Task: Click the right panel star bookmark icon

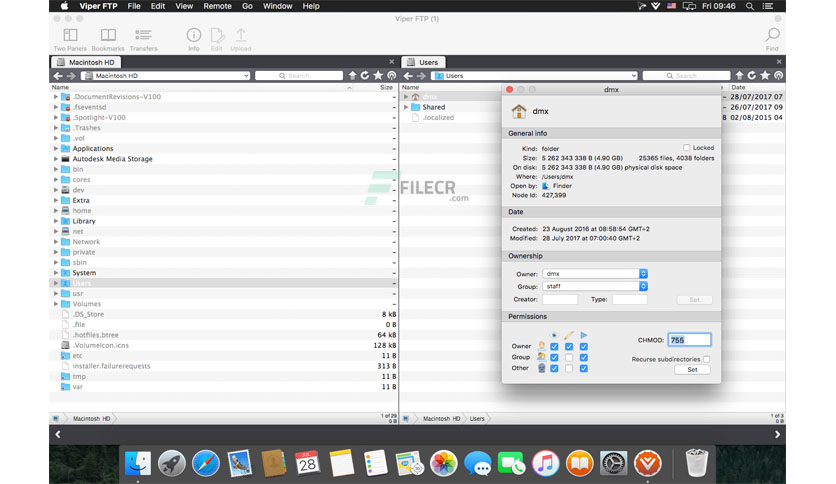Action: pos(765,76)
